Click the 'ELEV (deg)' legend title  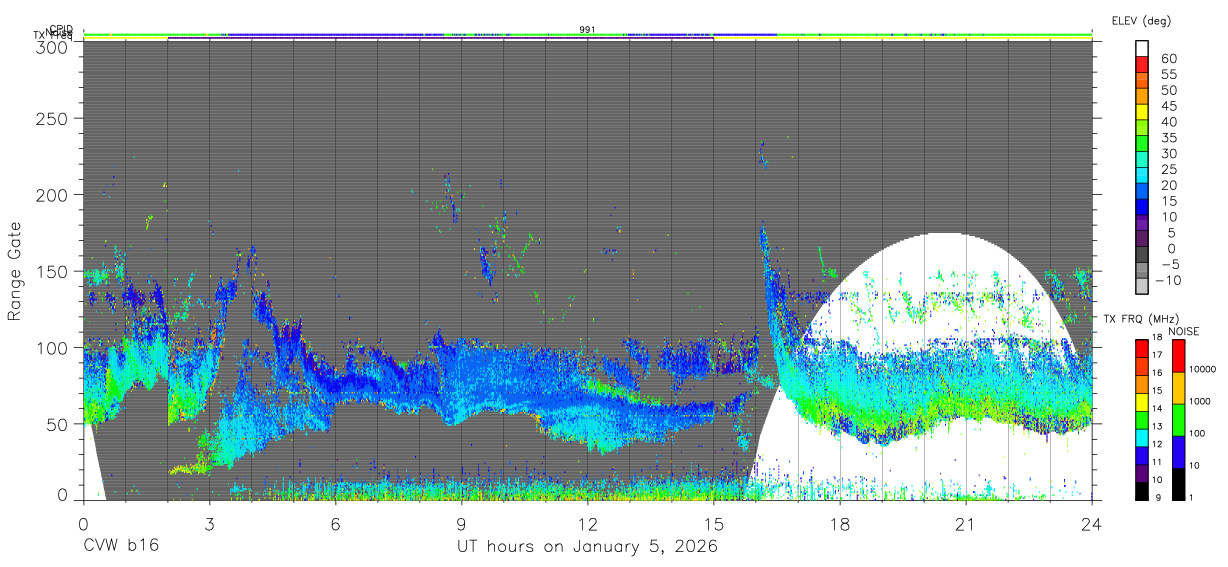[x=1141, y=20]
